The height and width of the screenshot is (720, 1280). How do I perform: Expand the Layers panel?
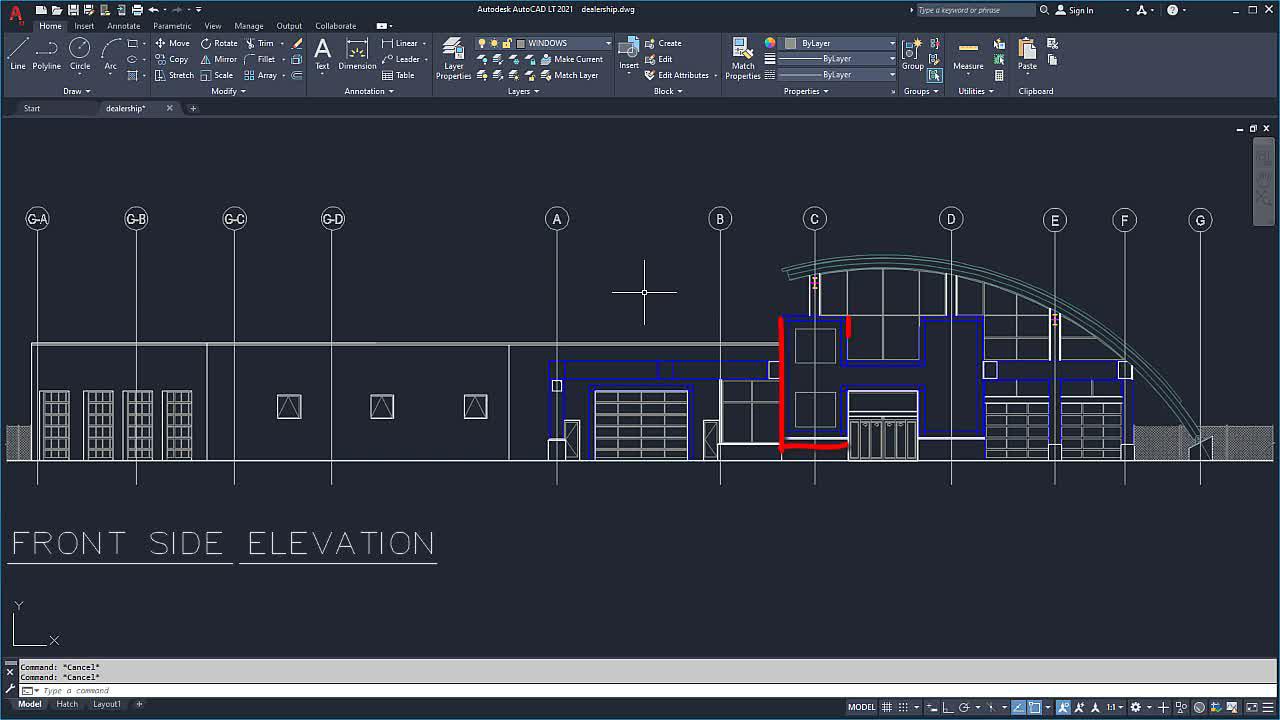[x=523, y=91]
